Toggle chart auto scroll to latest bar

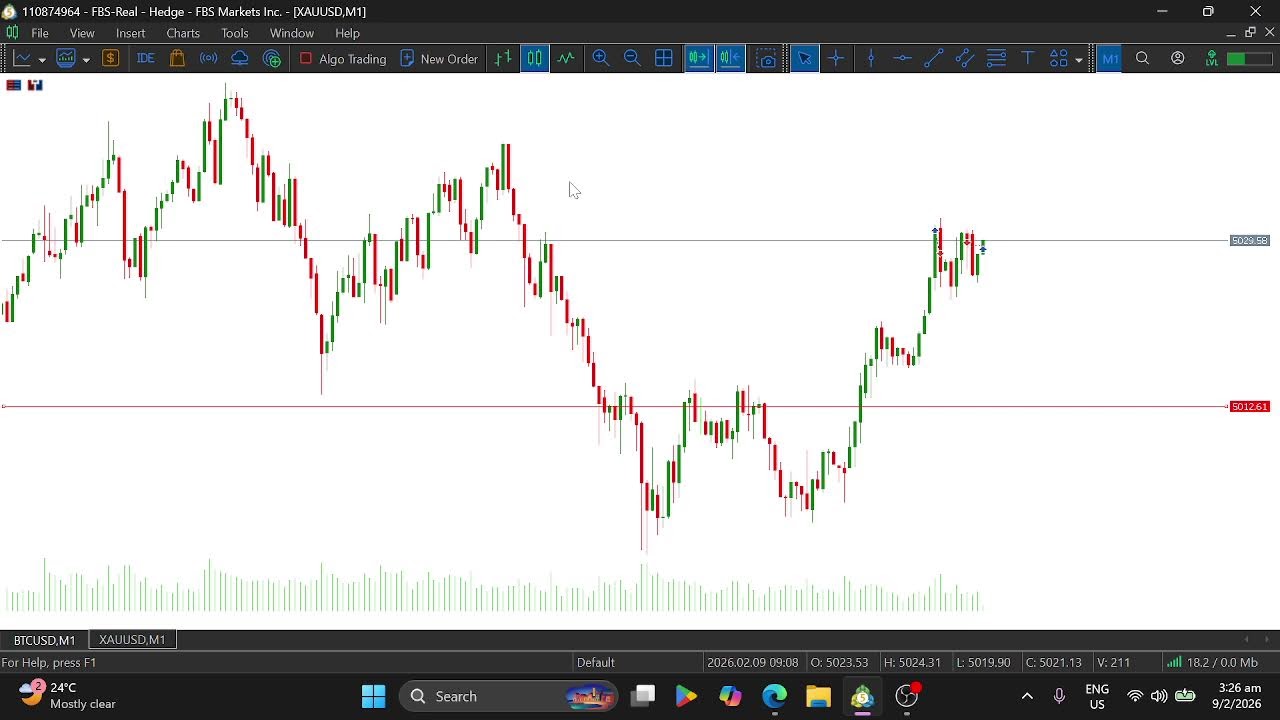[698, 59]
